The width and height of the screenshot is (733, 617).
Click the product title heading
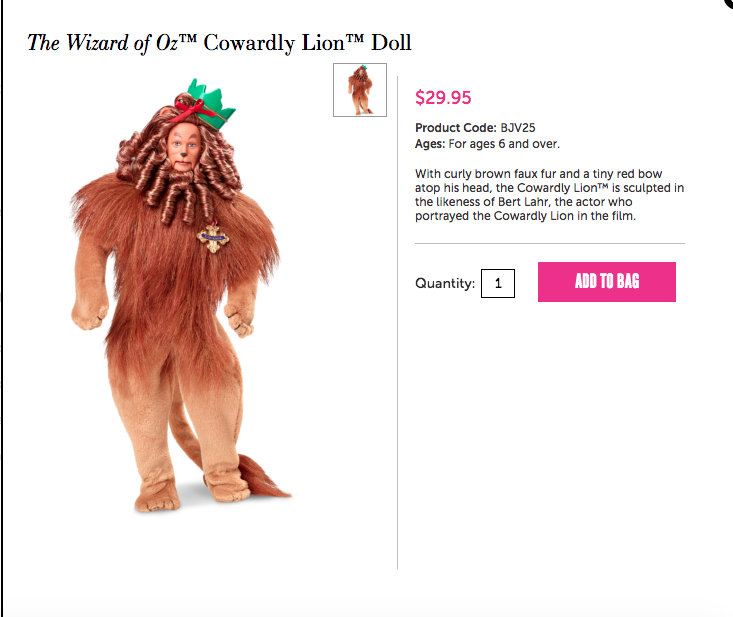coord(219,43)
